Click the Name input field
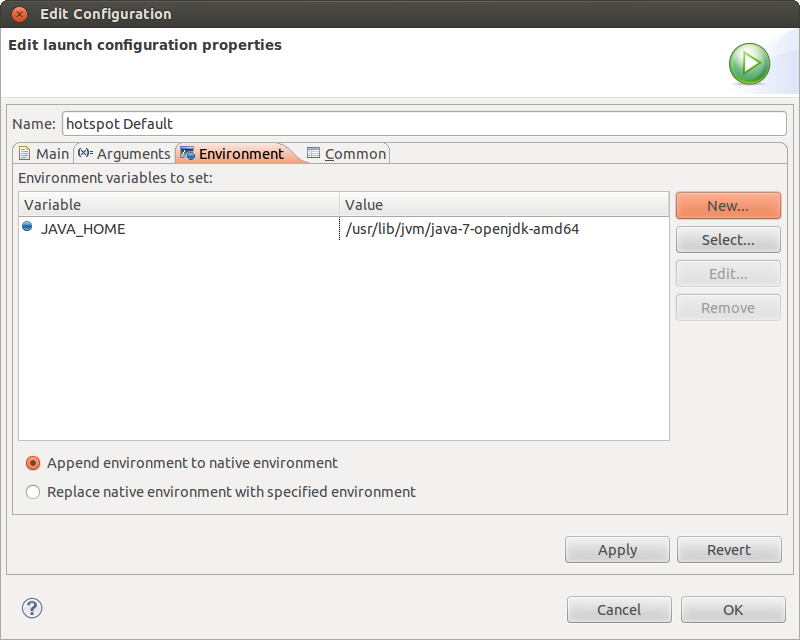Screen dimensions: 800x640 (x=424, y=124)
